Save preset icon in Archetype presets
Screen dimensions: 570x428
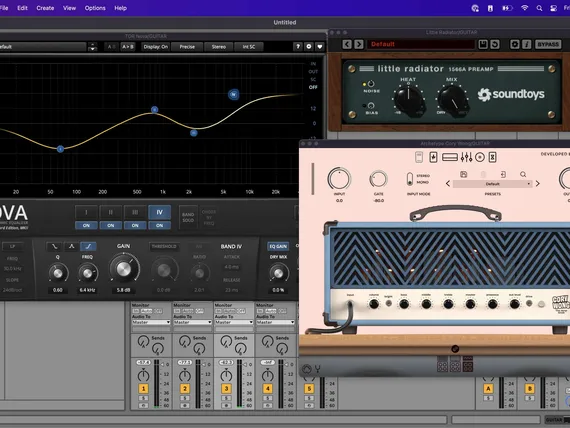click(x=463, y=175)
